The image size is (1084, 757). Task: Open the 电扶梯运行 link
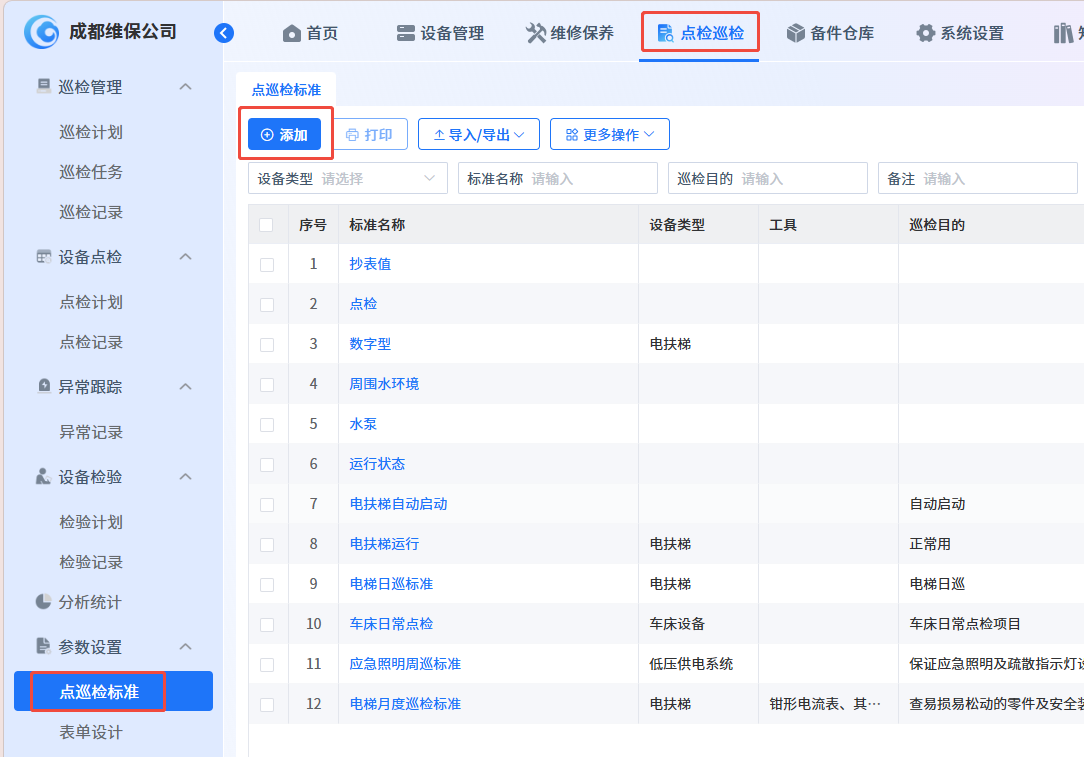(384, 544)
